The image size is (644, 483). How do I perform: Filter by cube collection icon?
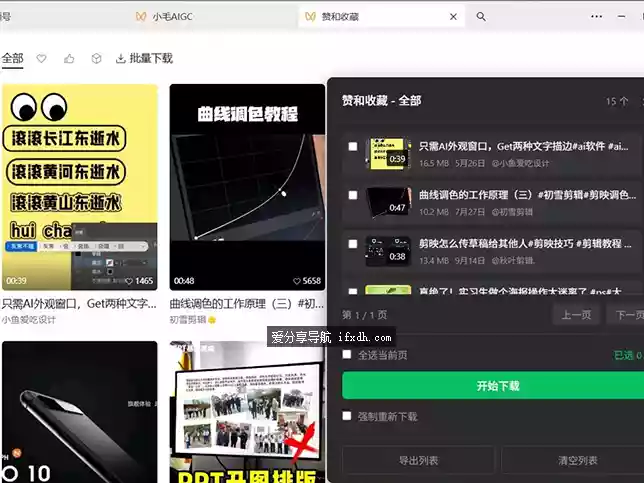point(96,59)
